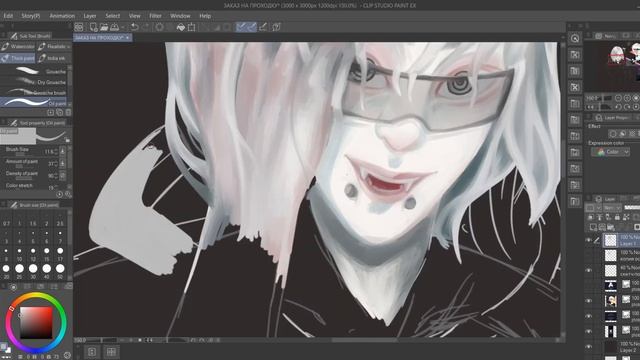Toggle the eye of the 60% opacity layer
The width and height of the screenshot is (640, 360).
point(589,270)
